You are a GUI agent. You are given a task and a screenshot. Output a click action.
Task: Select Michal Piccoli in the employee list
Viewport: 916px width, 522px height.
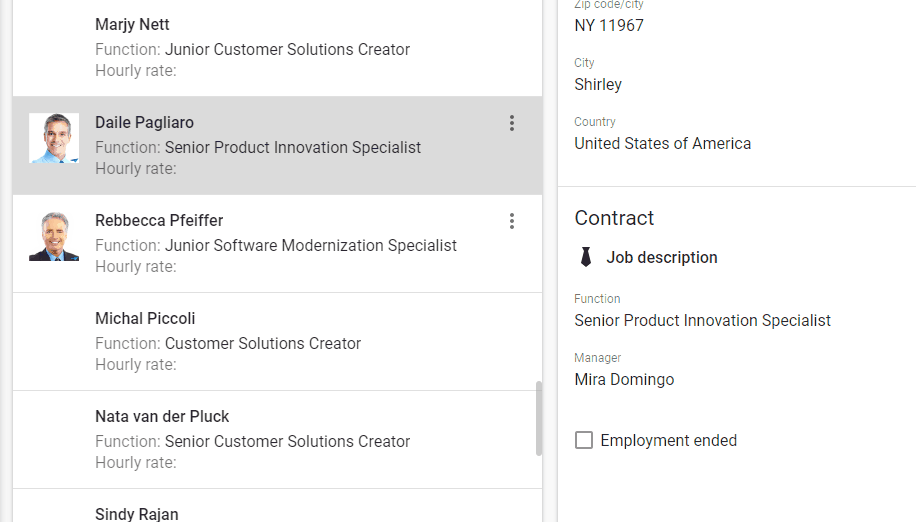[x=277, y=342]
